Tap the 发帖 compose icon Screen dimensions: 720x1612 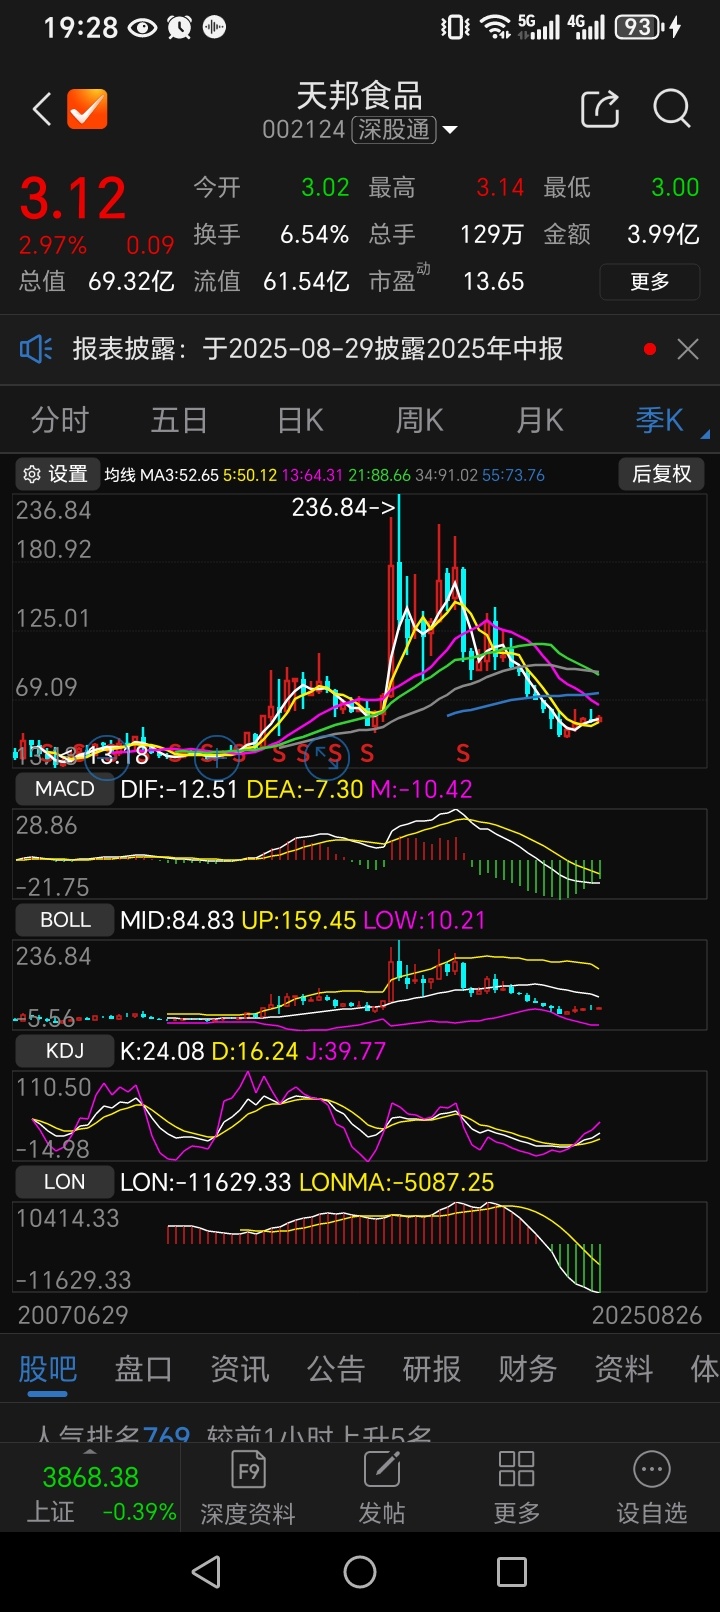click(382, 1489)
